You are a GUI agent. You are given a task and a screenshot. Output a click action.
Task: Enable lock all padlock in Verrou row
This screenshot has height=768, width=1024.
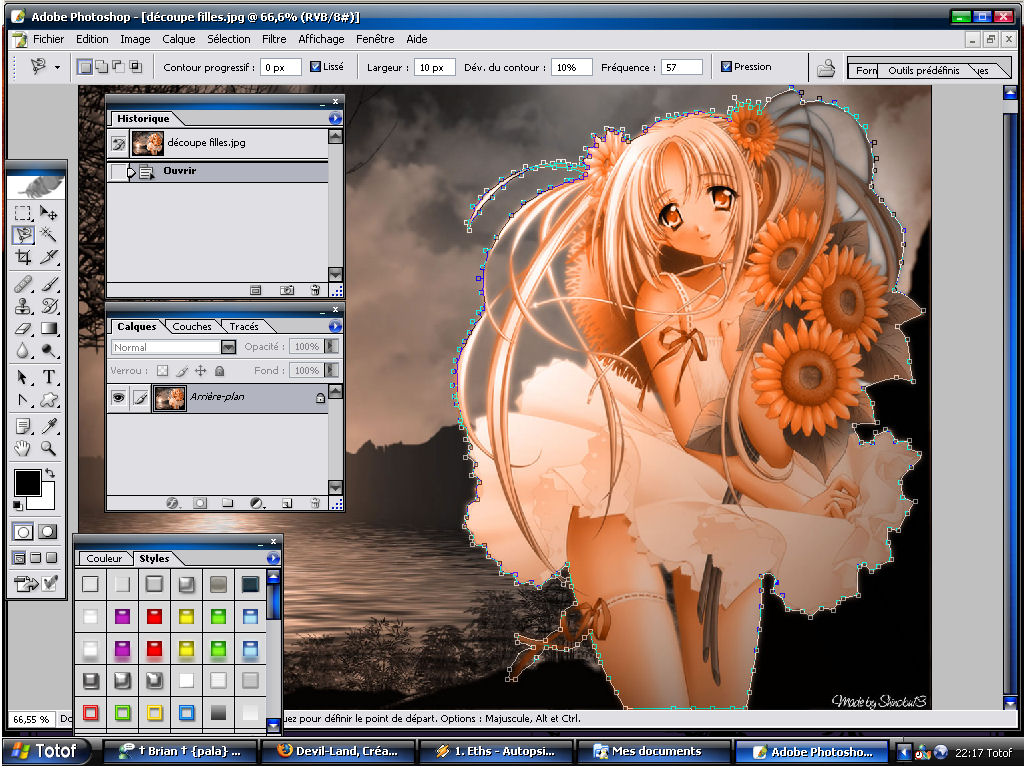219,371
